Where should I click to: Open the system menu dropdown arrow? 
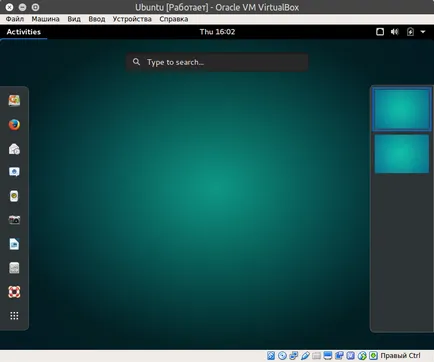click(423, 32)
